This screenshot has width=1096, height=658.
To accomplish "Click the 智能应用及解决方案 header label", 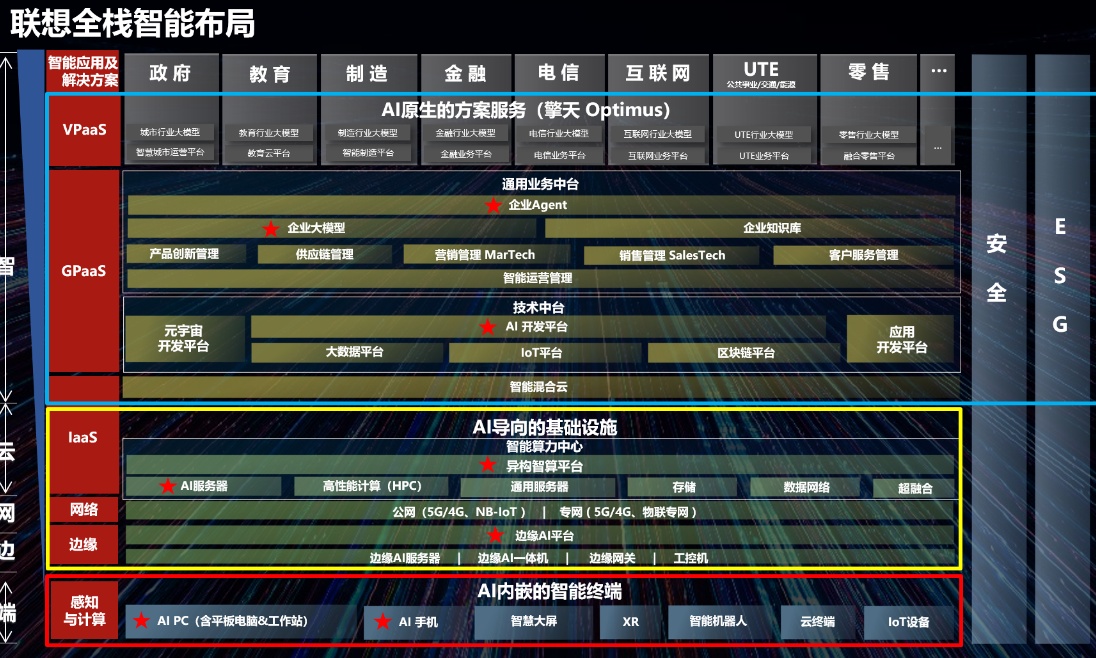I will pyautogui.click(x=83, y=71).
